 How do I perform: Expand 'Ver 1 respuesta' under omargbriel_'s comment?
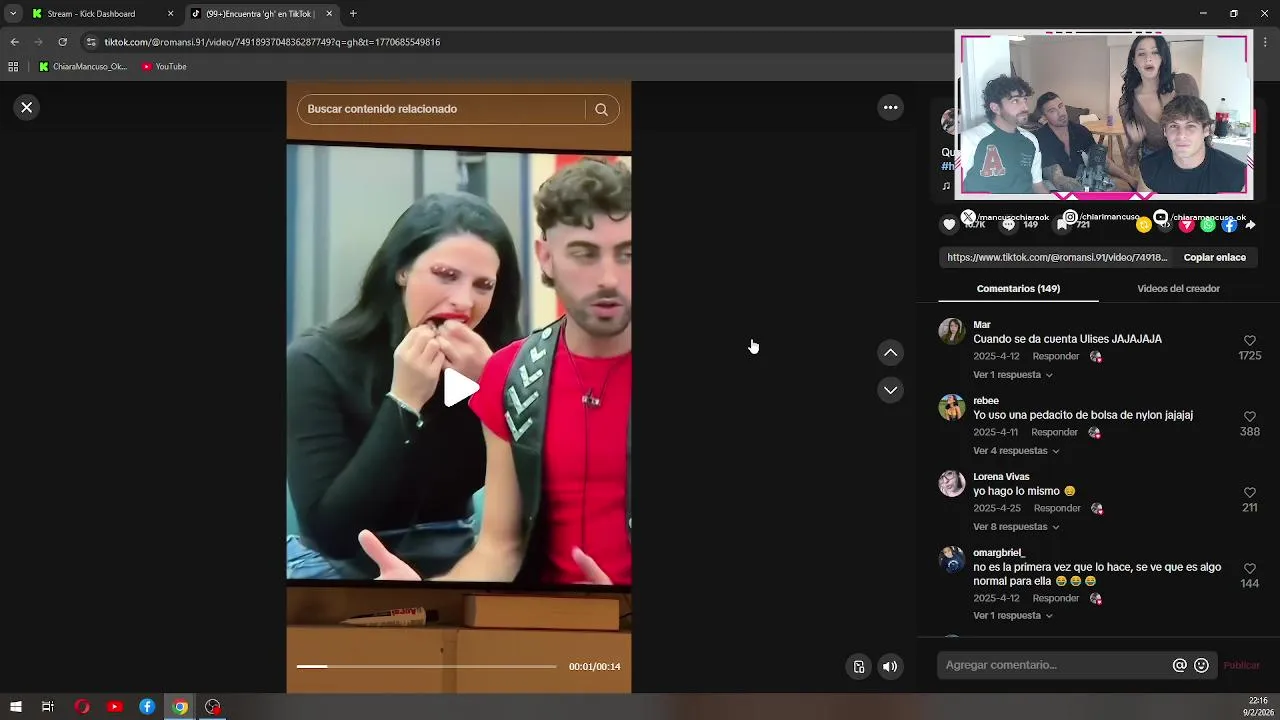pyautogui.click(x=1013, y=616)
